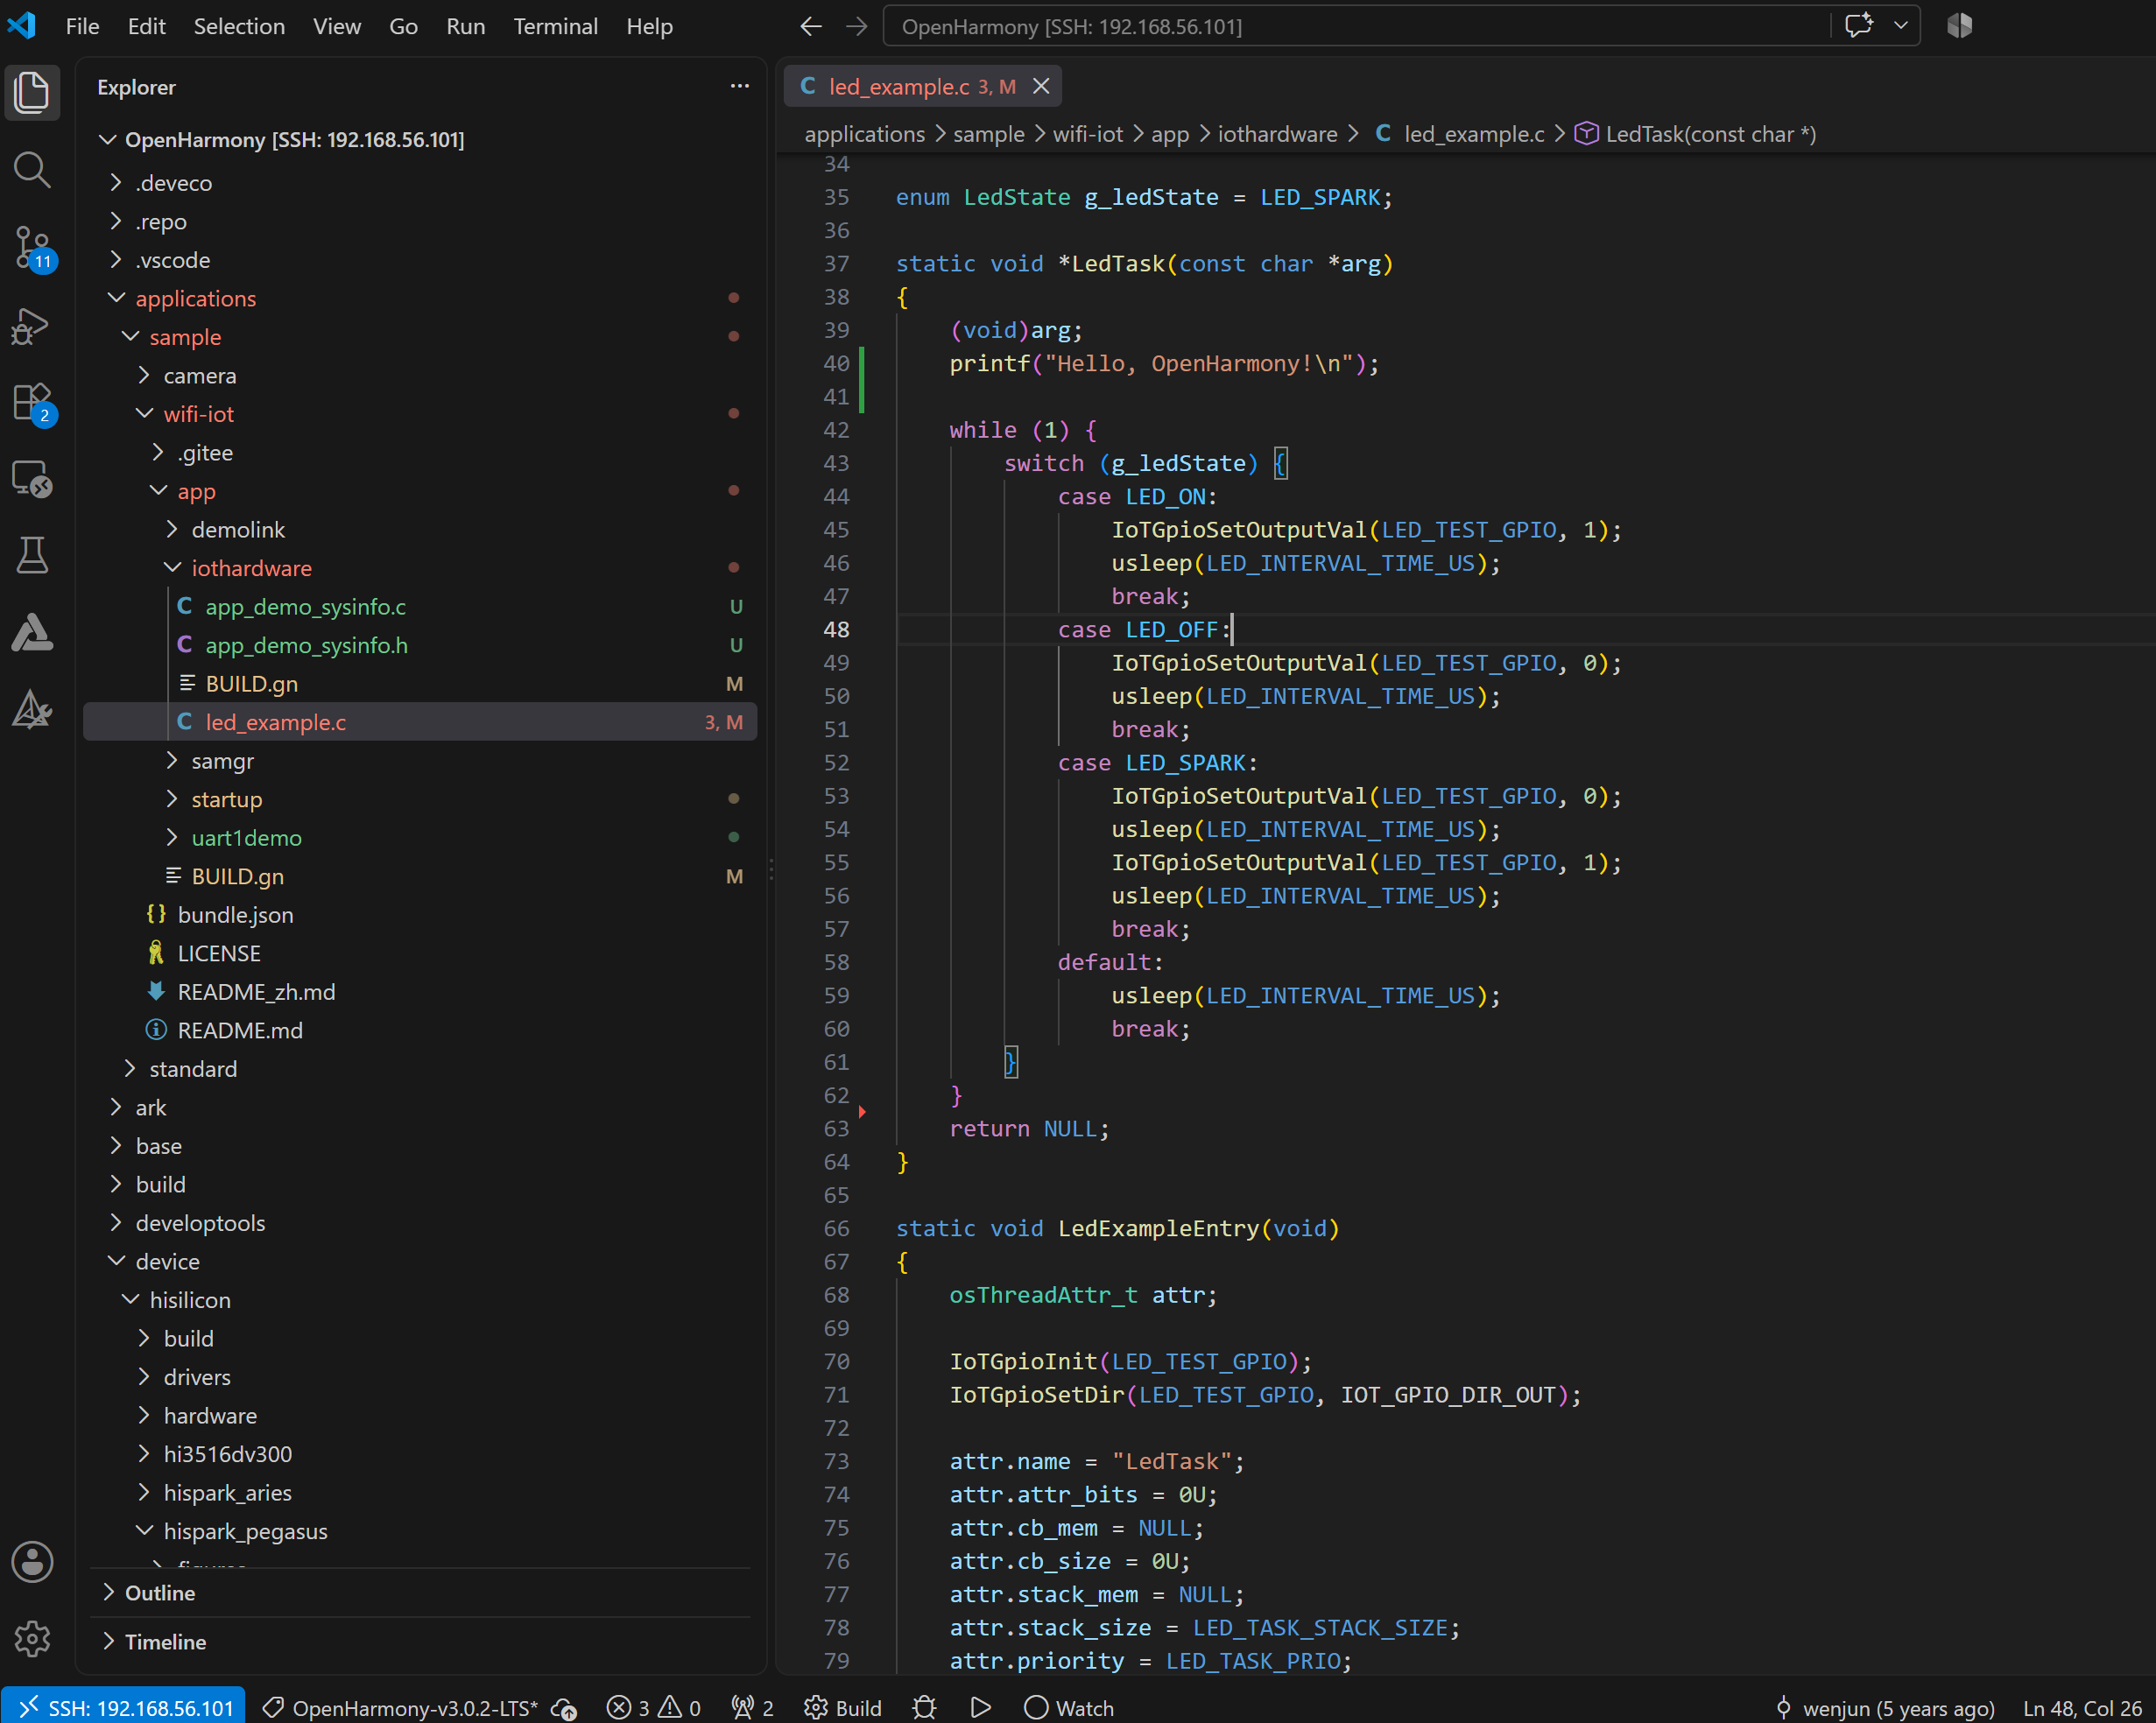
Task: Click the OpenHarmony-v3.0.2-LTS* branch indicator
Action: (x=399, y=1707)
